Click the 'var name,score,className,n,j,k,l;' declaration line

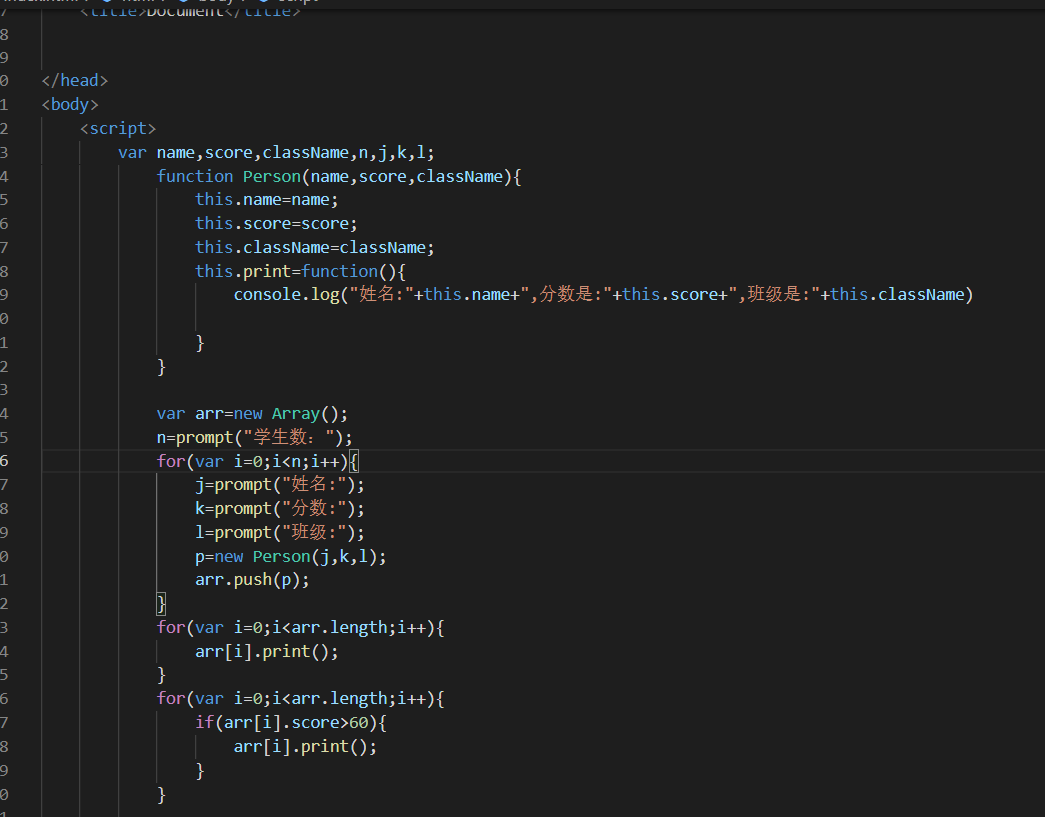(x=276, y=153)
